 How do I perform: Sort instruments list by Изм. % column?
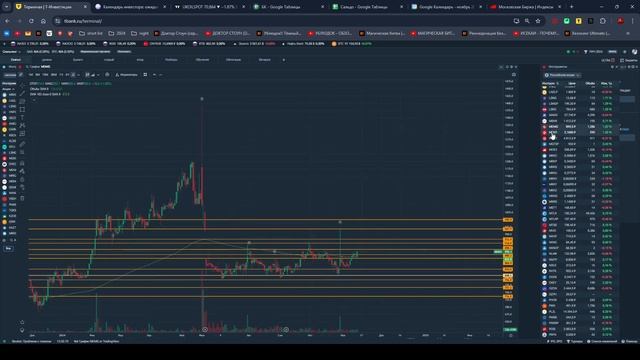click(x=607, y=83)
